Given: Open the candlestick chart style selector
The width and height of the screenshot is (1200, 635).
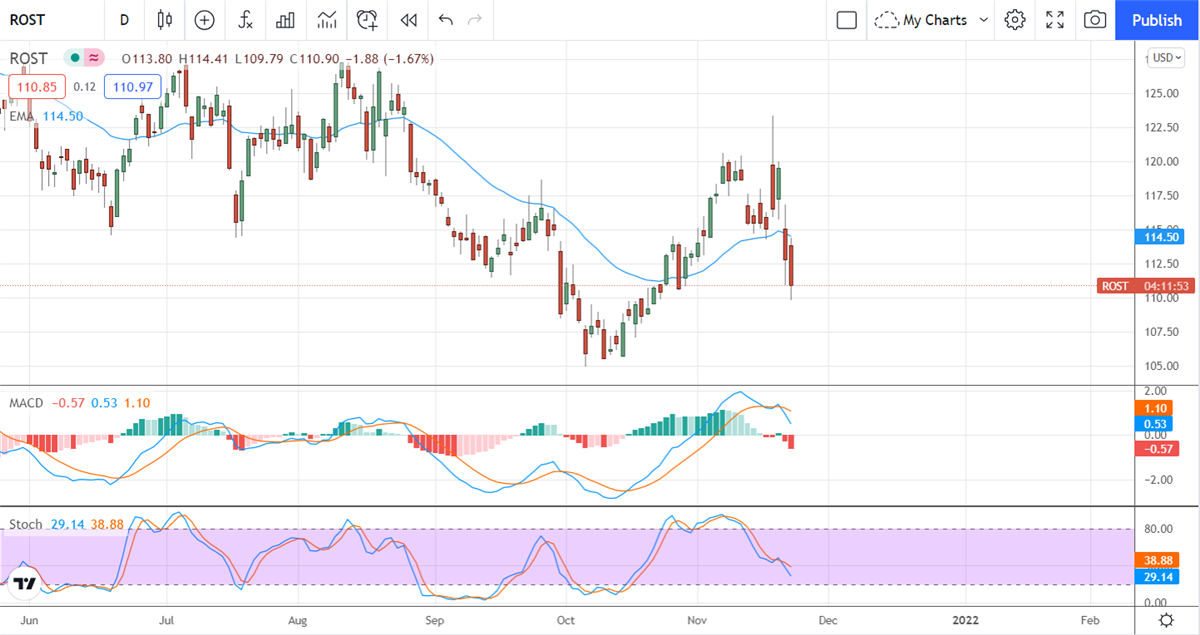Looking at the screenshot, I should (165, 20).
